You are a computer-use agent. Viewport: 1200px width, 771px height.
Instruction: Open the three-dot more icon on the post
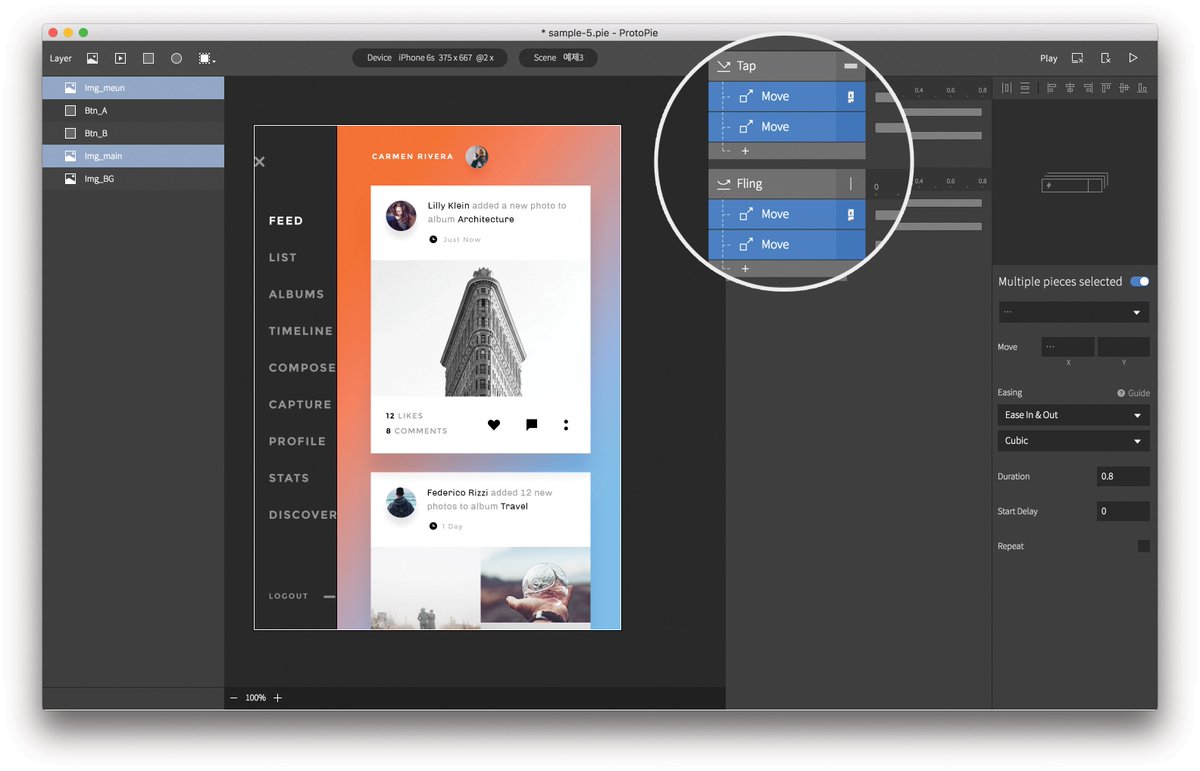566,424
